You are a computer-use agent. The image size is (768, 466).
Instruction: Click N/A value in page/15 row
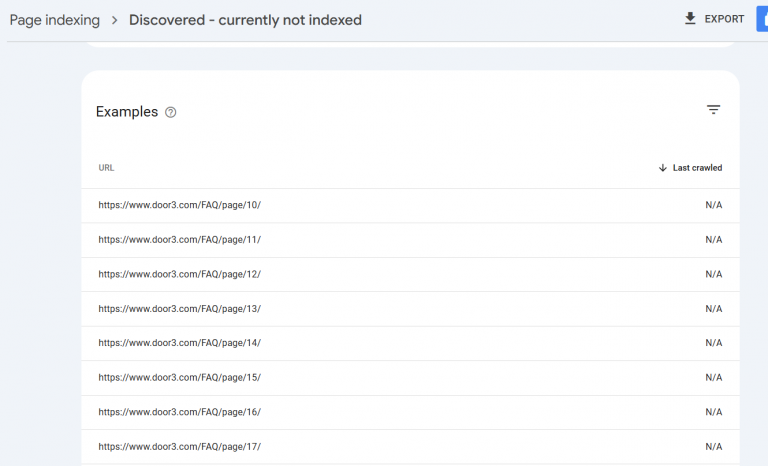(714, 378)
